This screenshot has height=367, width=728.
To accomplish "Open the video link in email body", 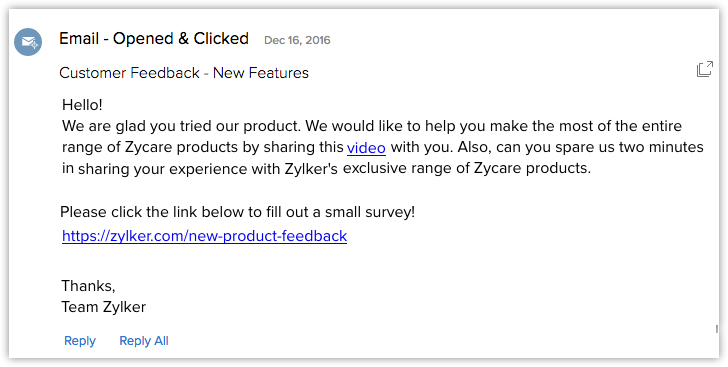I will [x=366, y=148].
